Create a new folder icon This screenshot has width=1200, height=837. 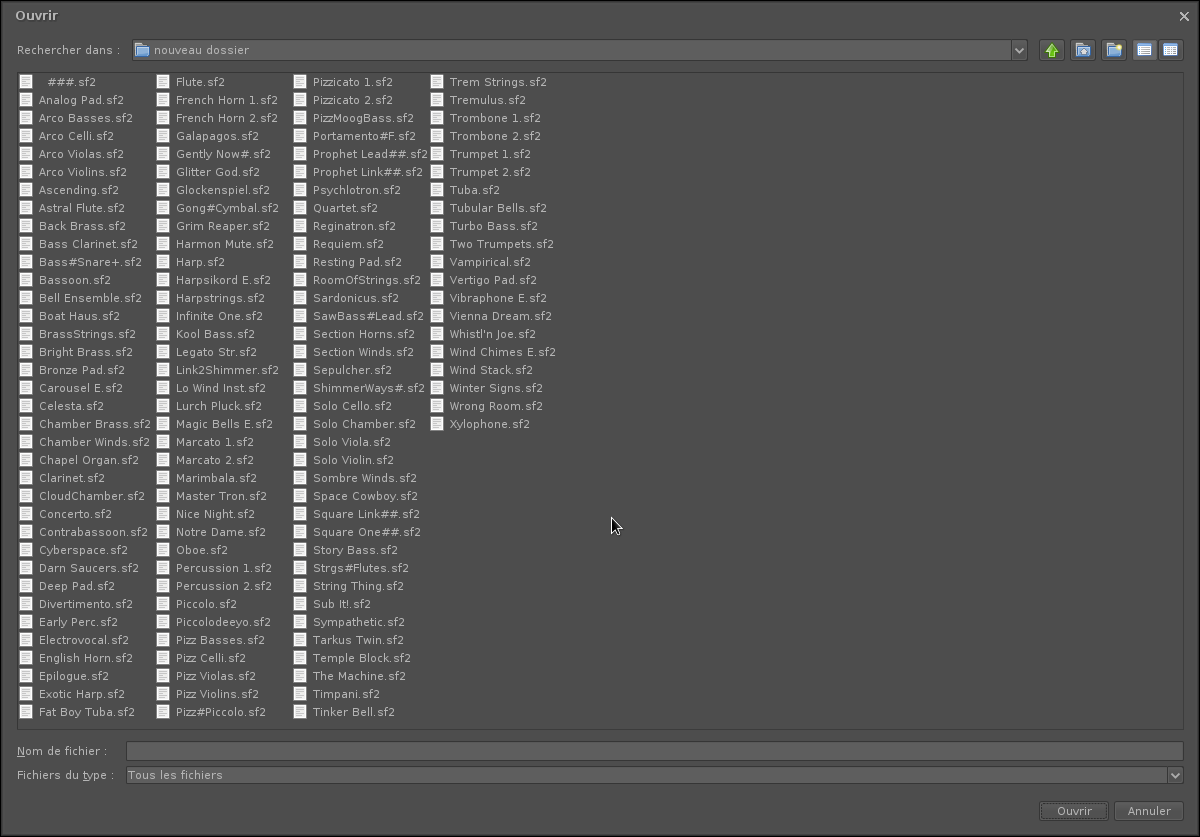(1113, 50)
